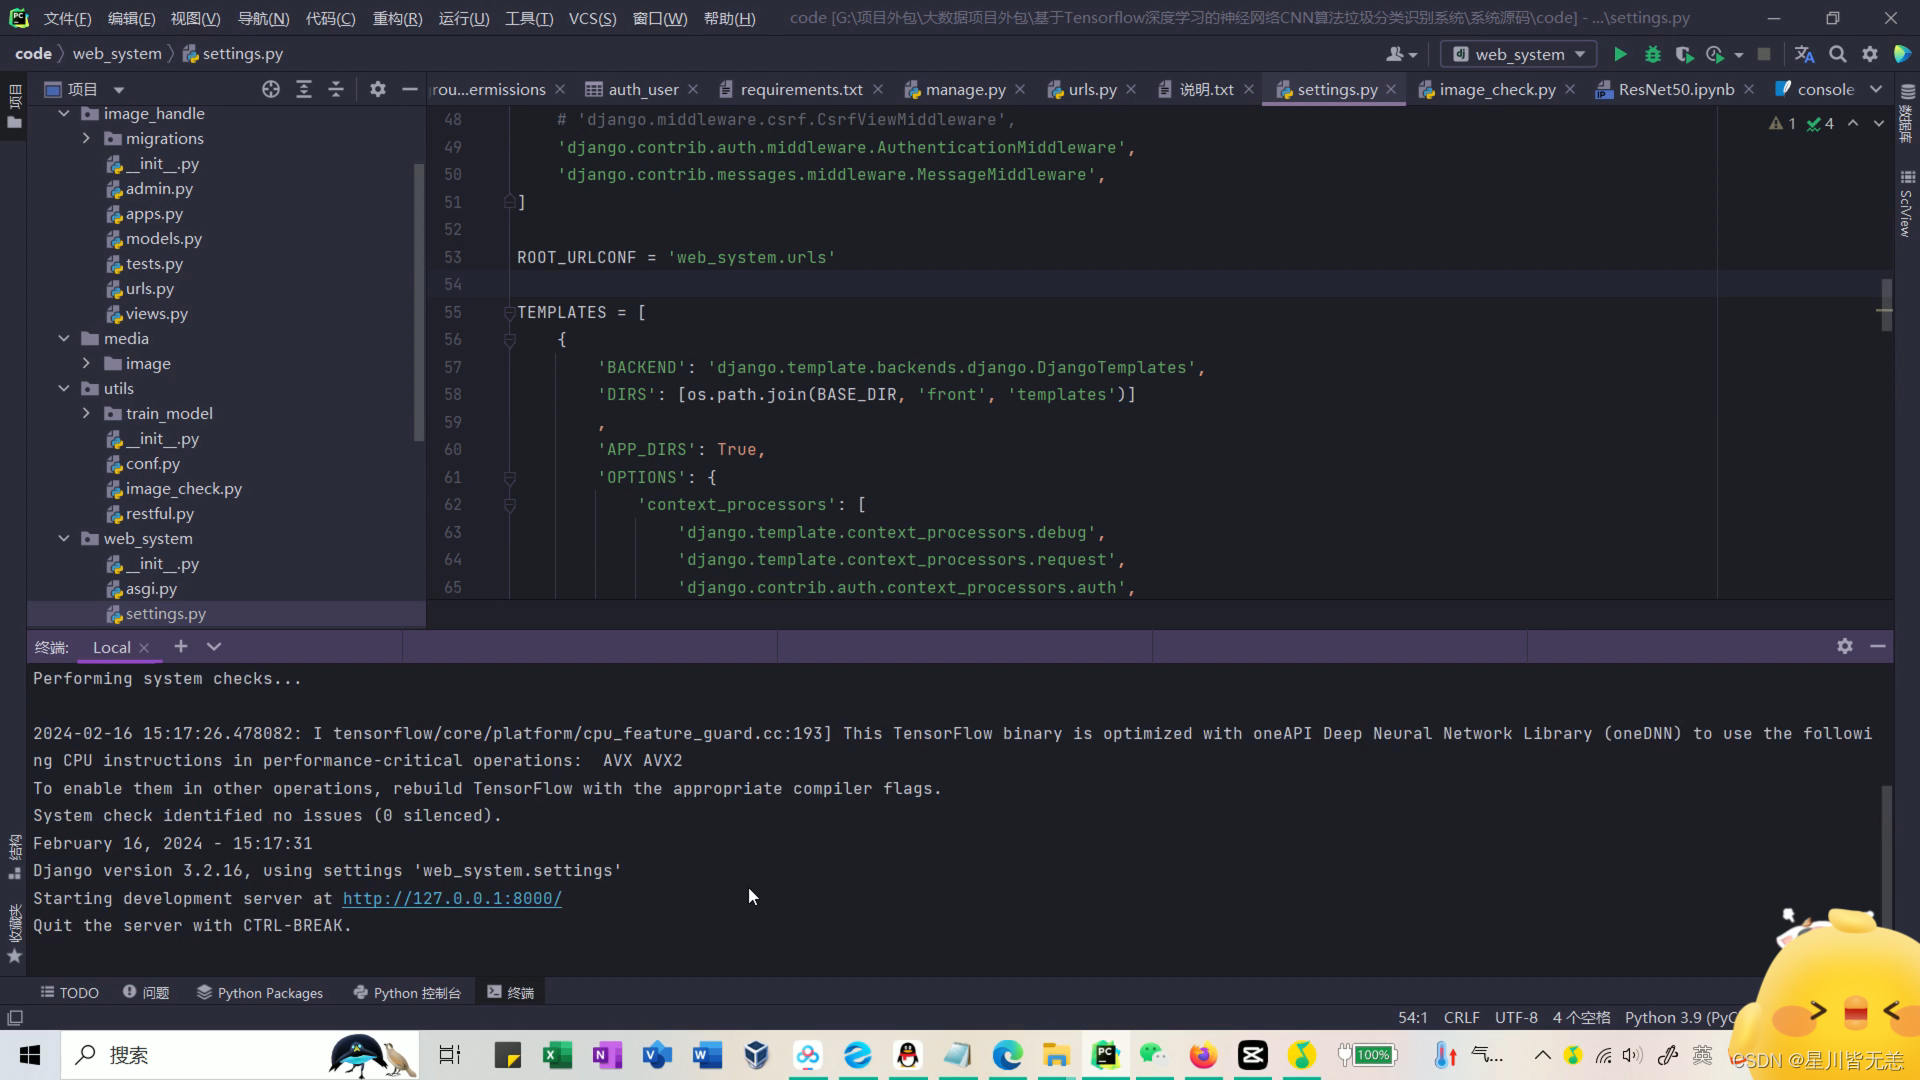Open terminal panel settings gear

pos(1844,646)
